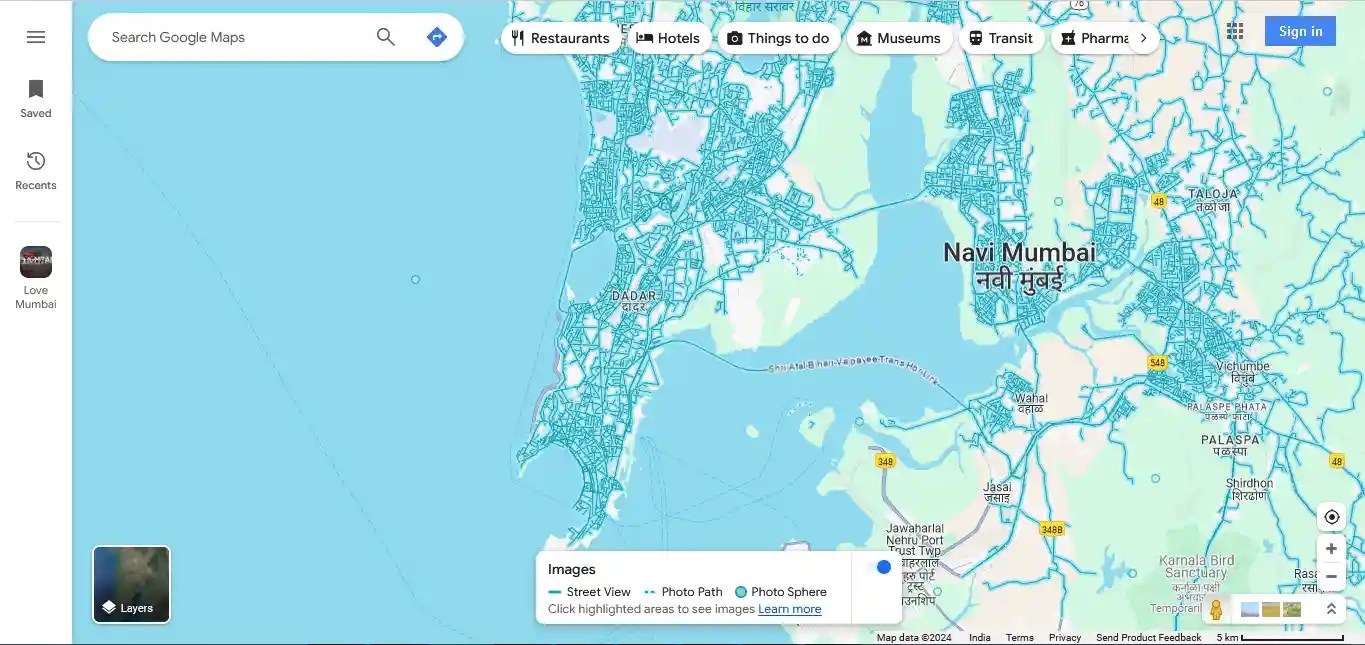Expand imagery strip with double chevron
This screenshot has width=1365, height=645.
click(1331, 609)
